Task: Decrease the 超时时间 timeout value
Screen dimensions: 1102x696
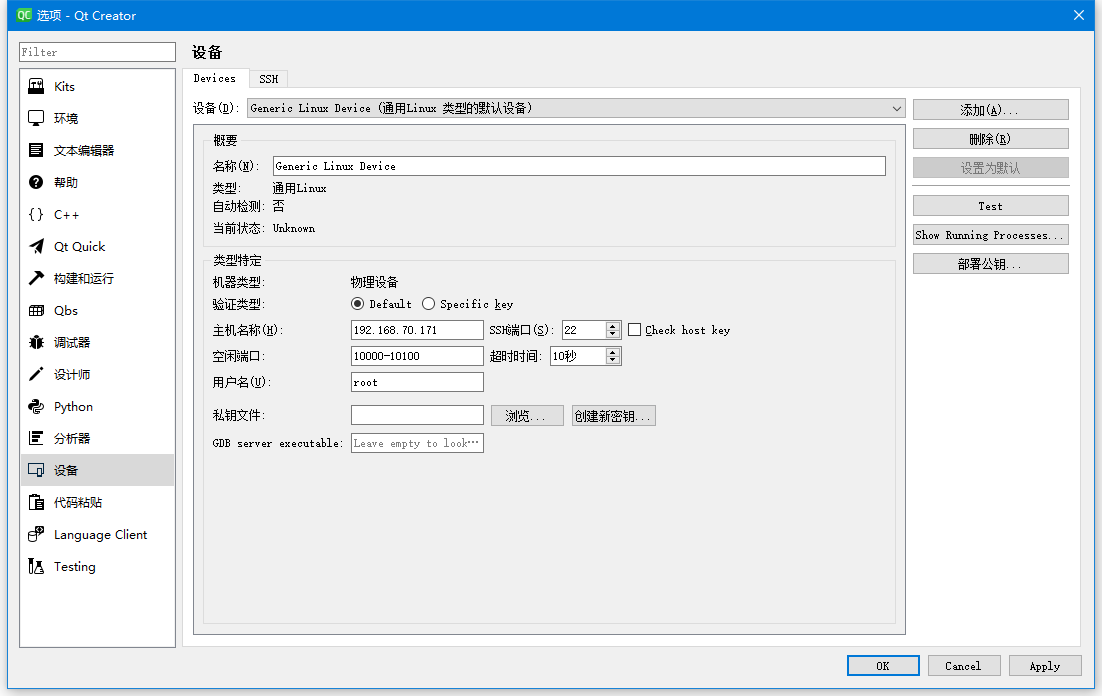Action: (613, 360)
